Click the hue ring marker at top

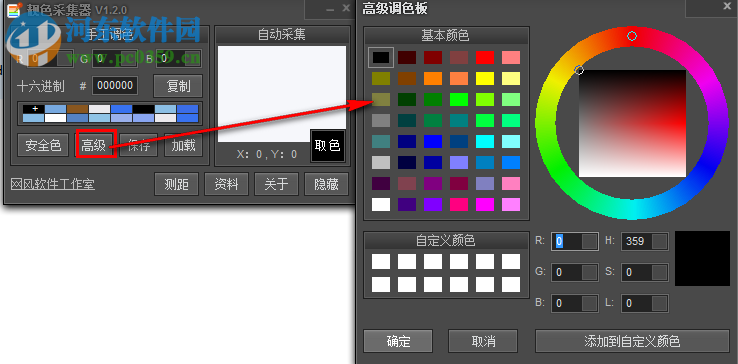pos(632,36)
